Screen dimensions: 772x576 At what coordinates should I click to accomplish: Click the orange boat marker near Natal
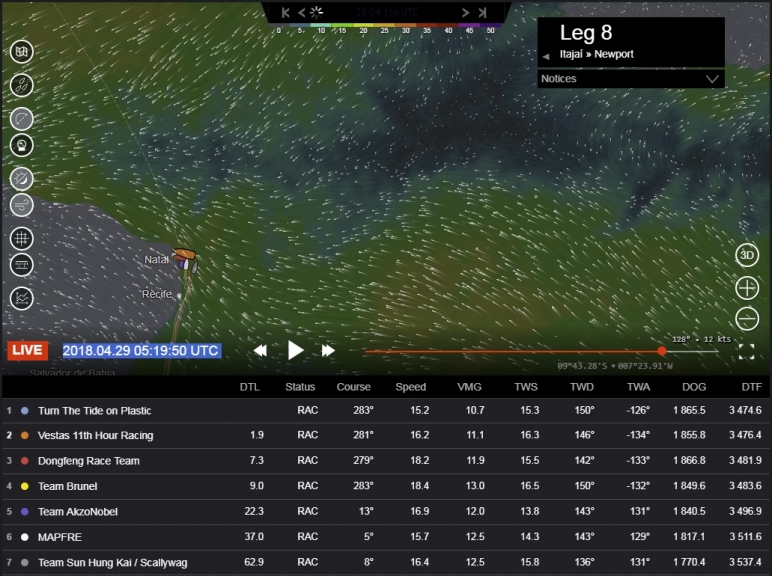(x=184, y=255)
